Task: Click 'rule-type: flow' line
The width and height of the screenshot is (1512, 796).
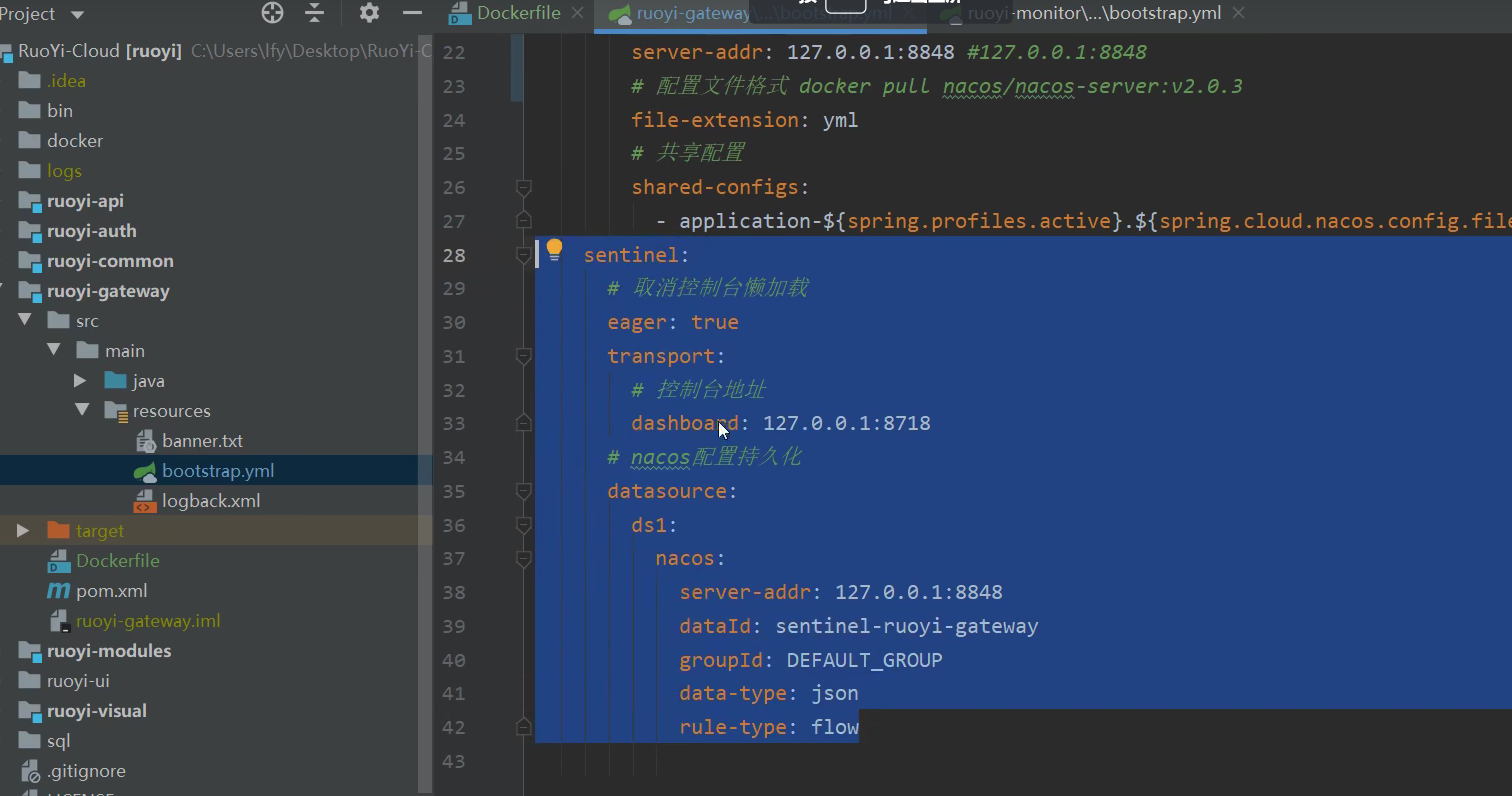Action: (769, 727)
